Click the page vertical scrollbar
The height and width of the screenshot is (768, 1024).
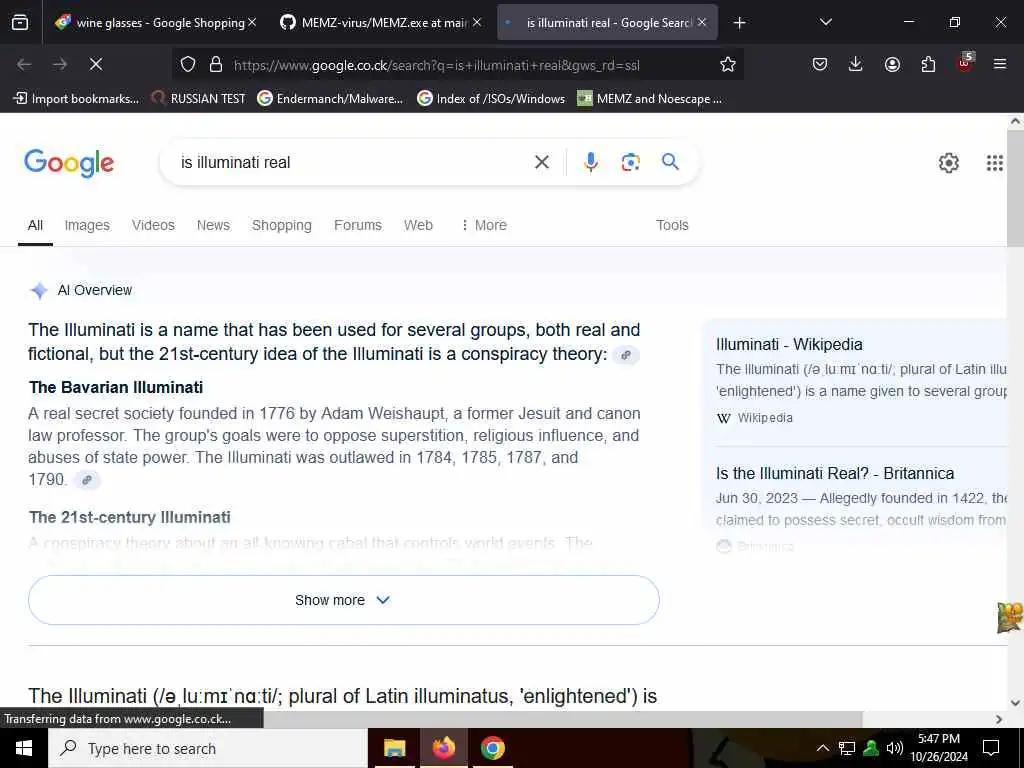tap(1015, 187)
